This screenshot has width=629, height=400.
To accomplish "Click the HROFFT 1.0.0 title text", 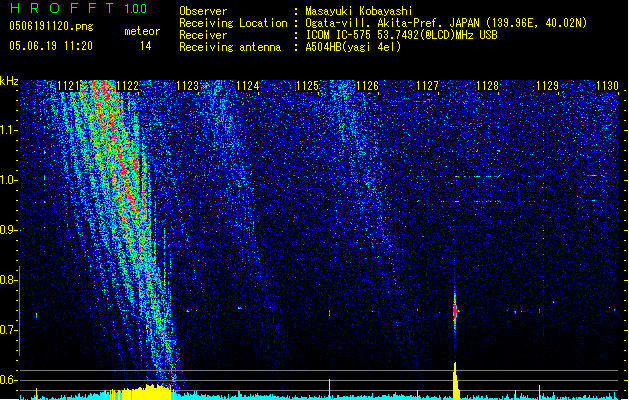I will point(78,8).
